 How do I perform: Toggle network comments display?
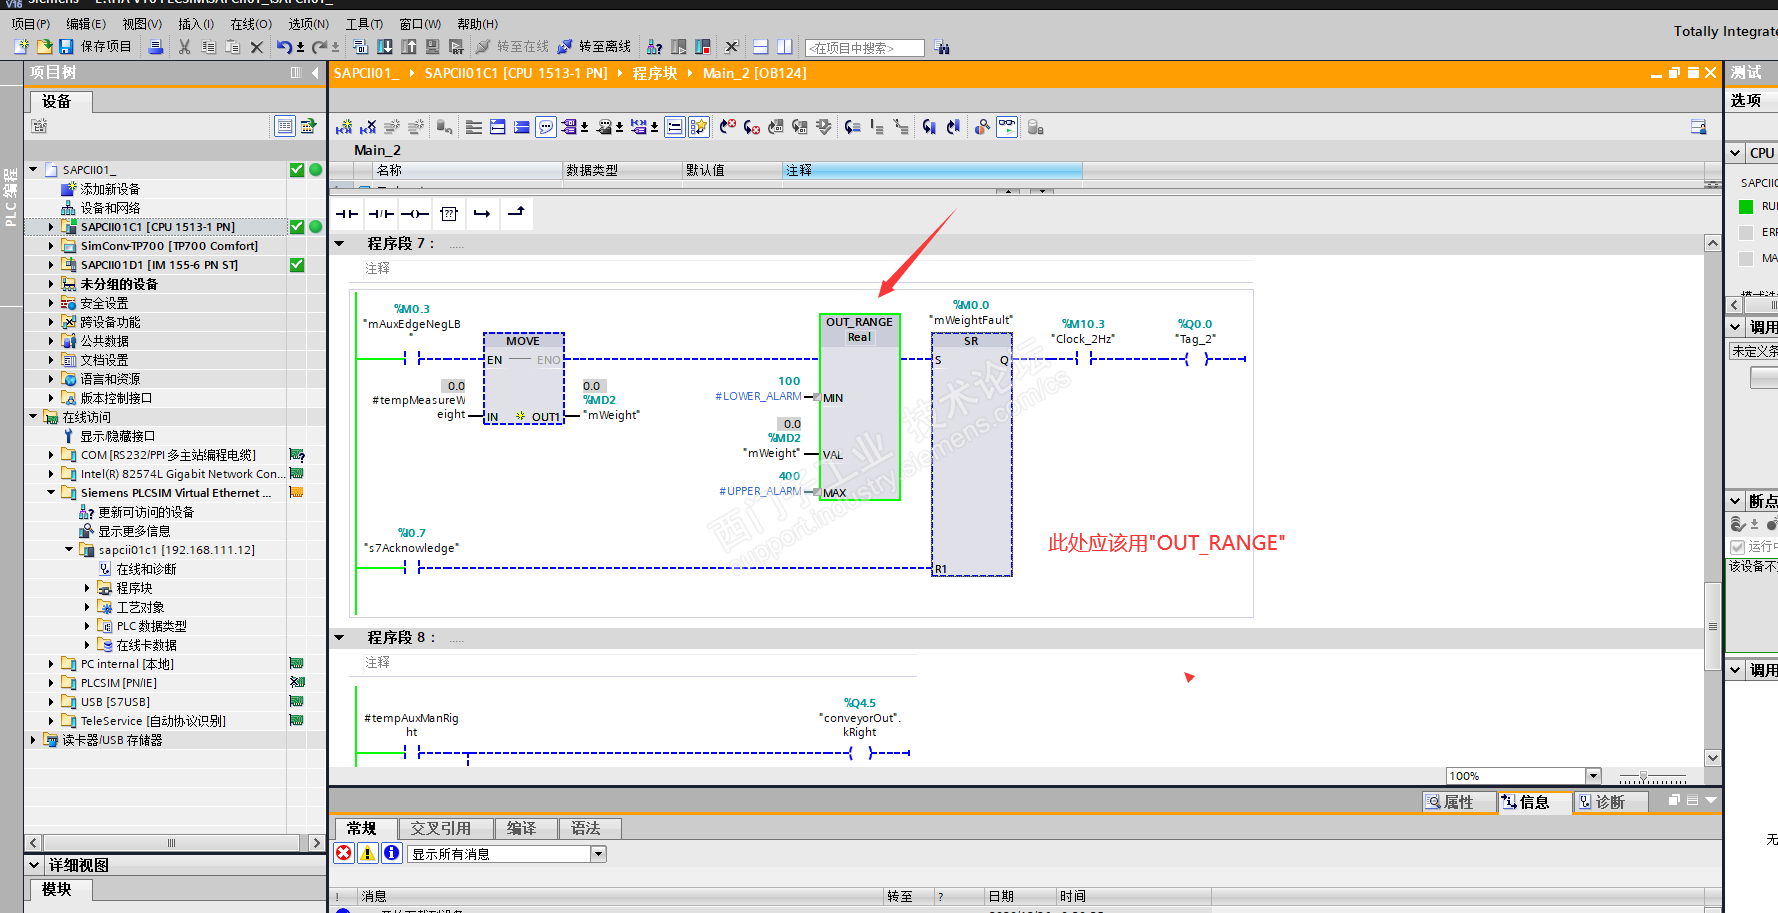tap(675, 127)
